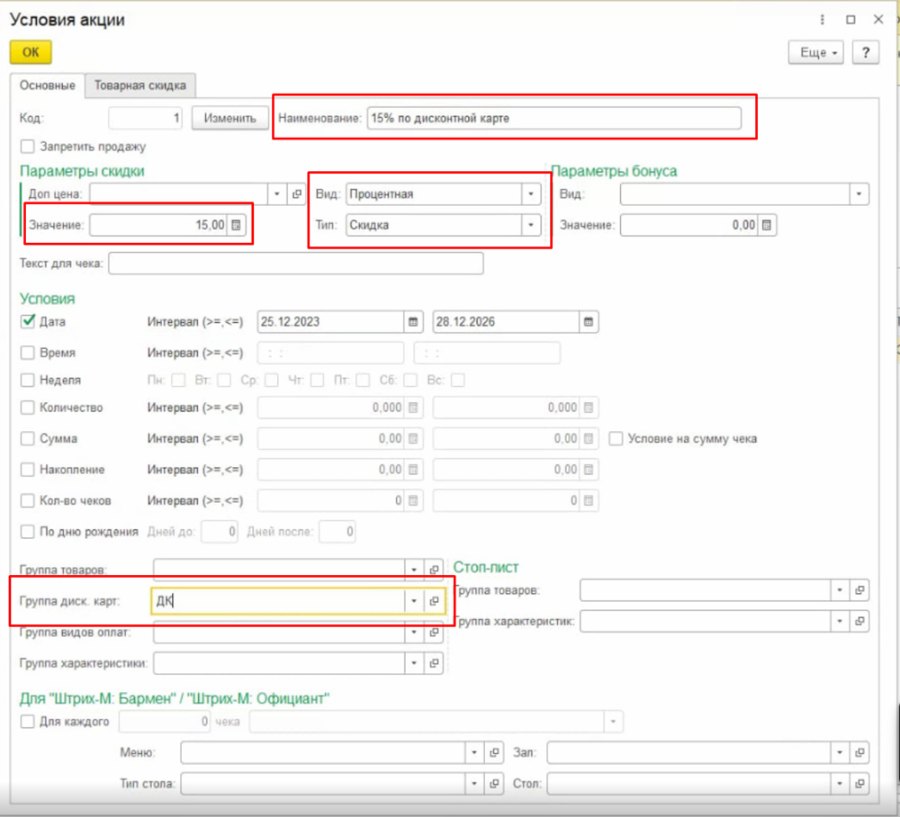
Task: Open the Тип стола record icon
Action: tap(494, 783)
